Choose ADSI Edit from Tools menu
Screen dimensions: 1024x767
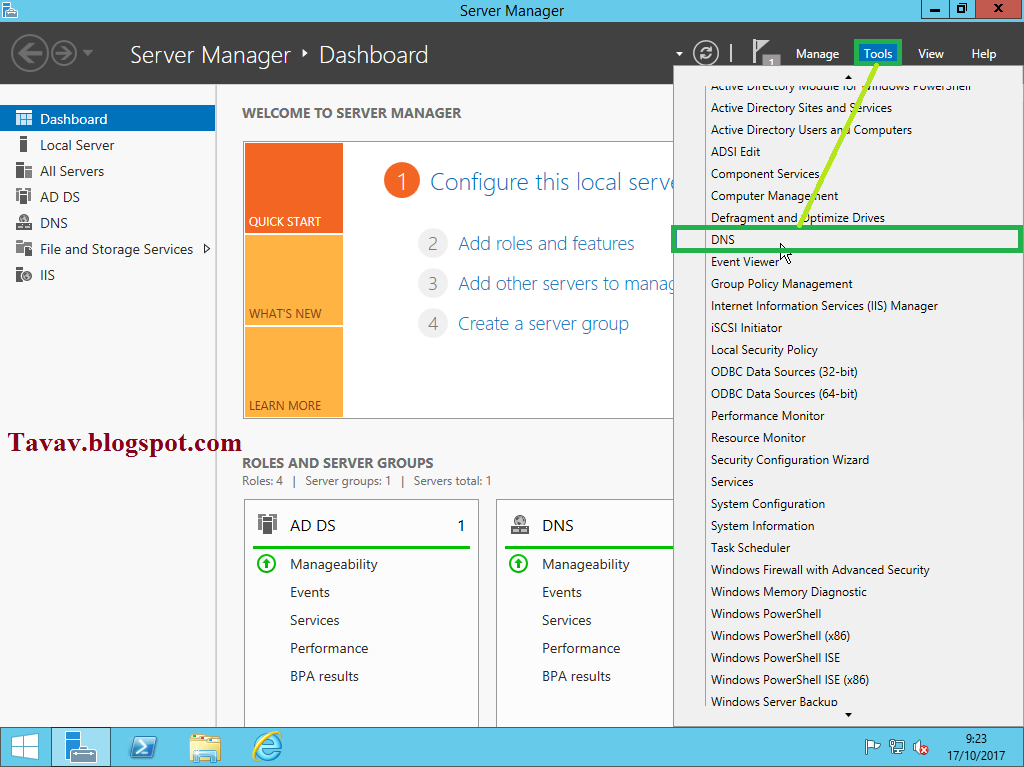click(735, 152)
